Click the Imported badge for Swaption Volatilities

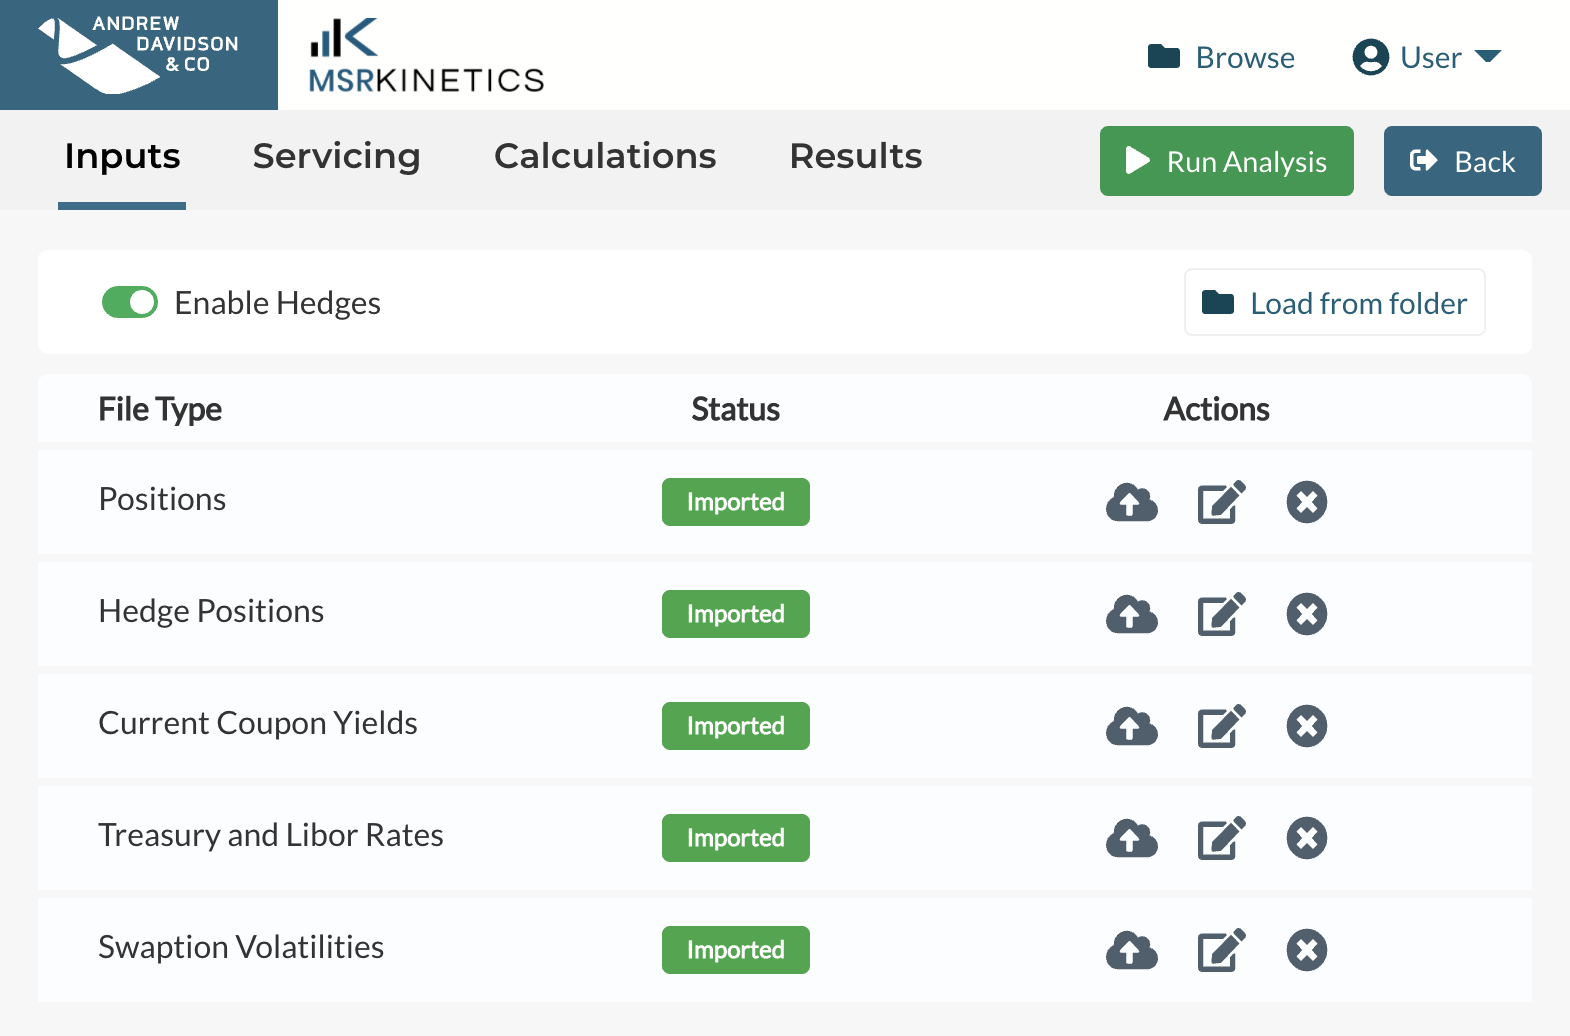736,950
